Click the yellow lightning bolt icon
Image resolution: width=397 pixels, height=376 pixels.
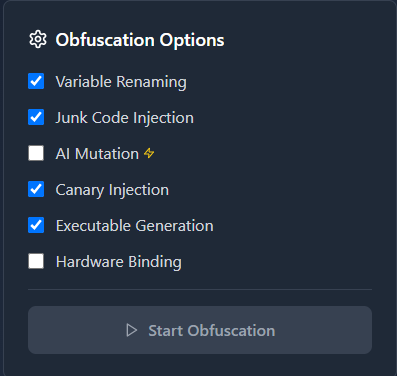click(x=149, y=153)
